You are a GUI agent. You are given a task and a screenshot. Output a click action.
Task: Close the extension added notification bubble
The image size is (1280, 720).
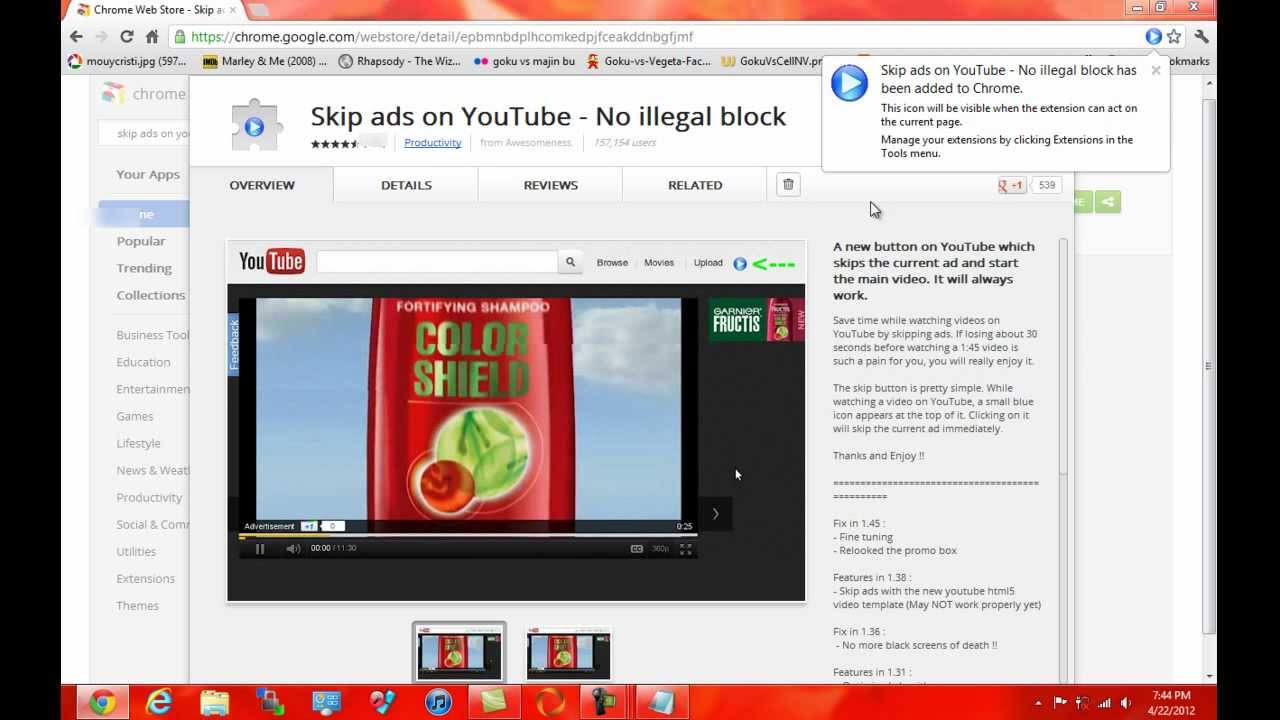pyautogui.click(x=1156, y=70)
